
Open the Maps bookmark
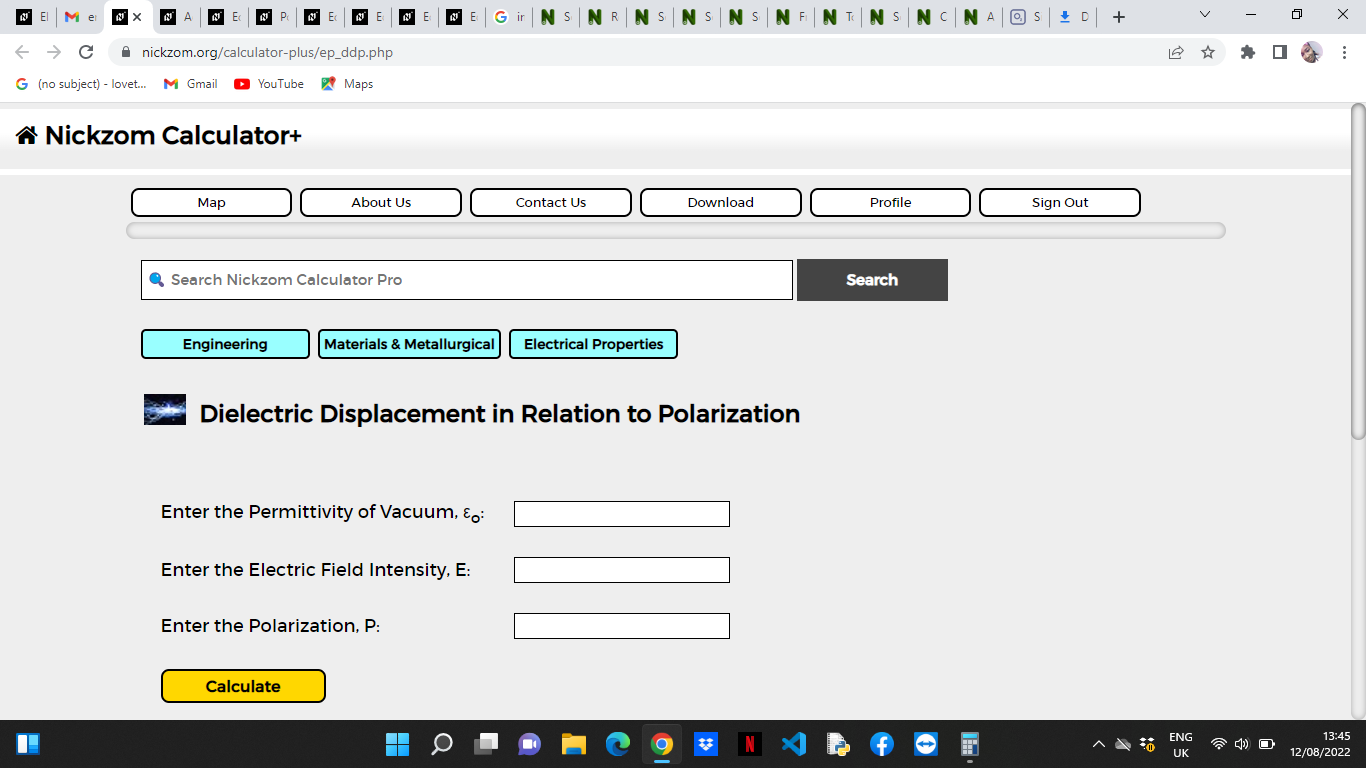(x=347, y=84)
